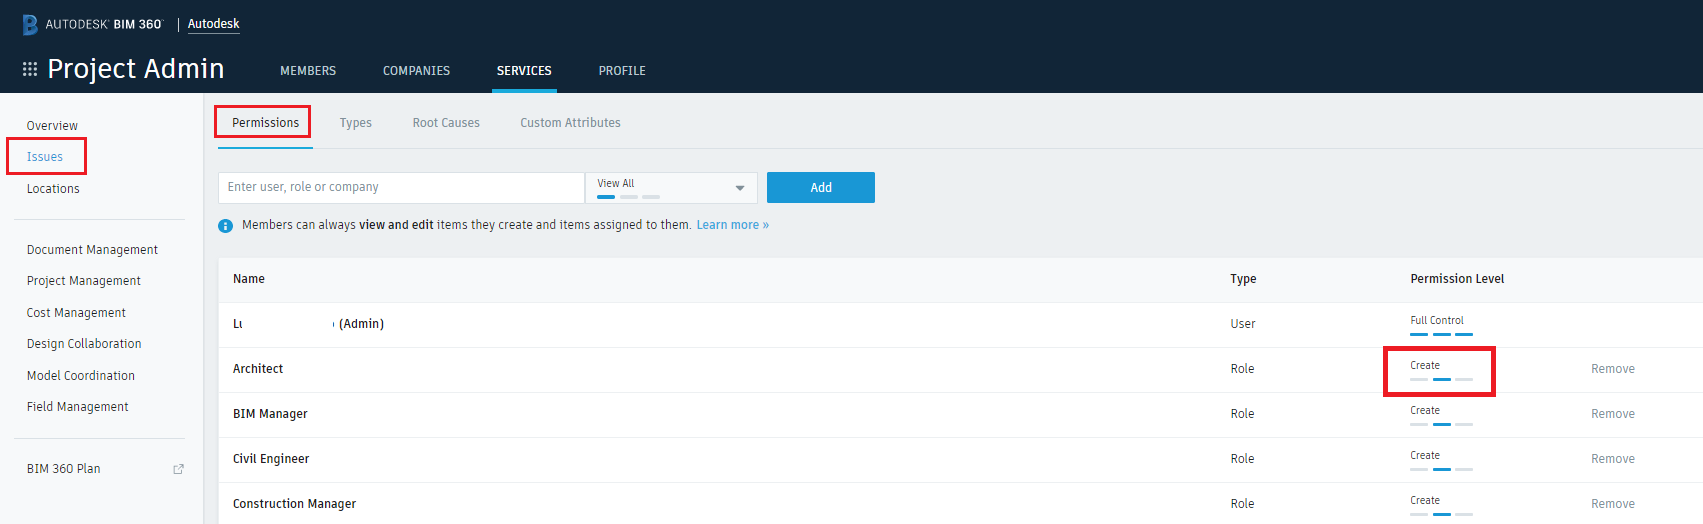This screenshot has width=1703, height=524.
Task: Open the Members tab
Action: (308, 71)
